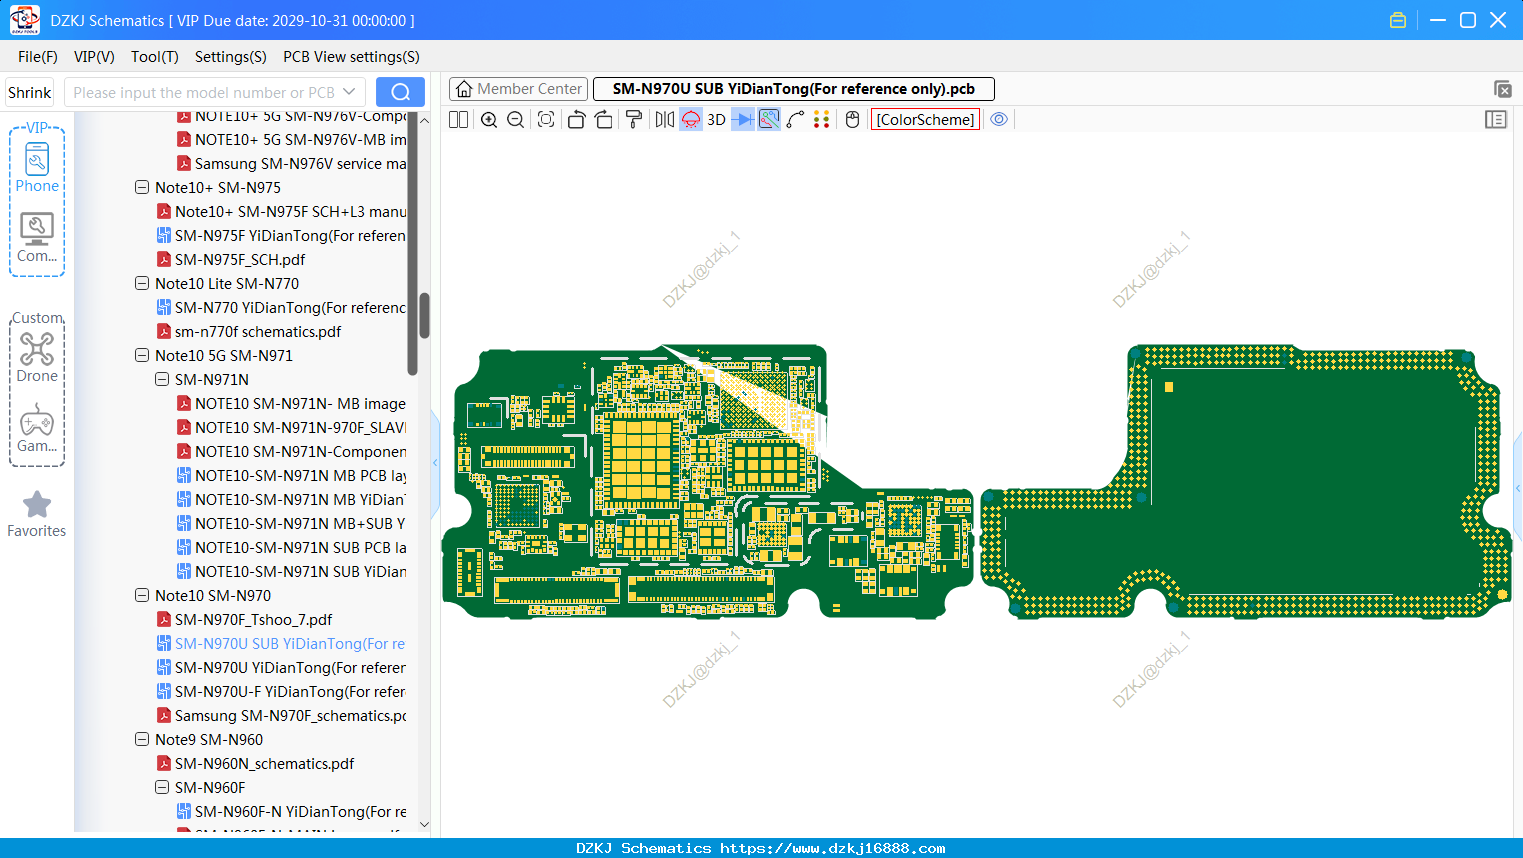This screenshot has width=1523, height=858.
Task: Open the Tool(T) menu
Action: tap(155, 57)
